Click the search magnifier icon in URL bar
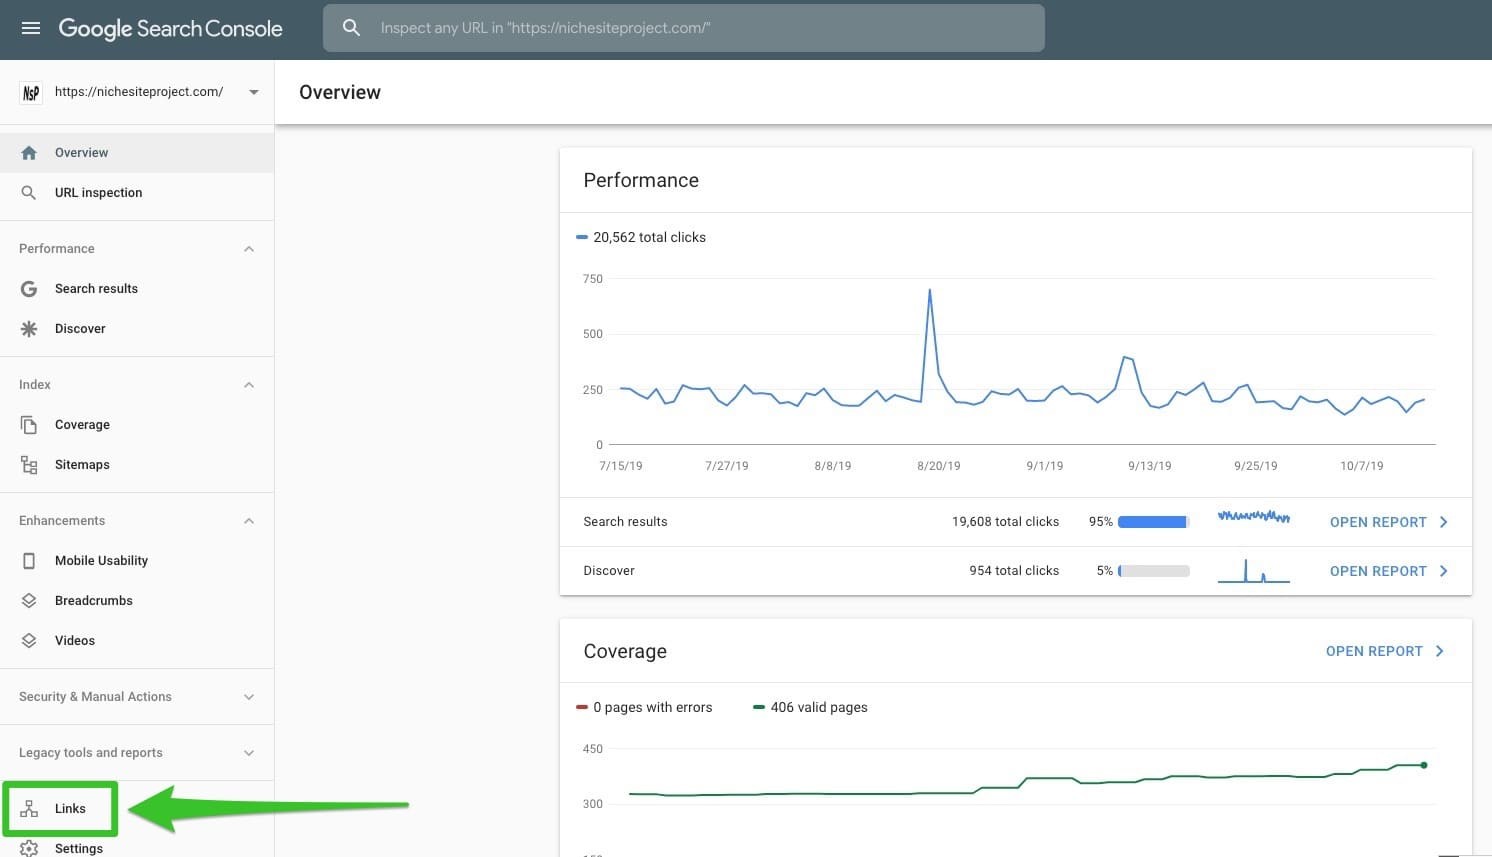The height and width of the screenshot is (857, 1492). pos(351,28)
